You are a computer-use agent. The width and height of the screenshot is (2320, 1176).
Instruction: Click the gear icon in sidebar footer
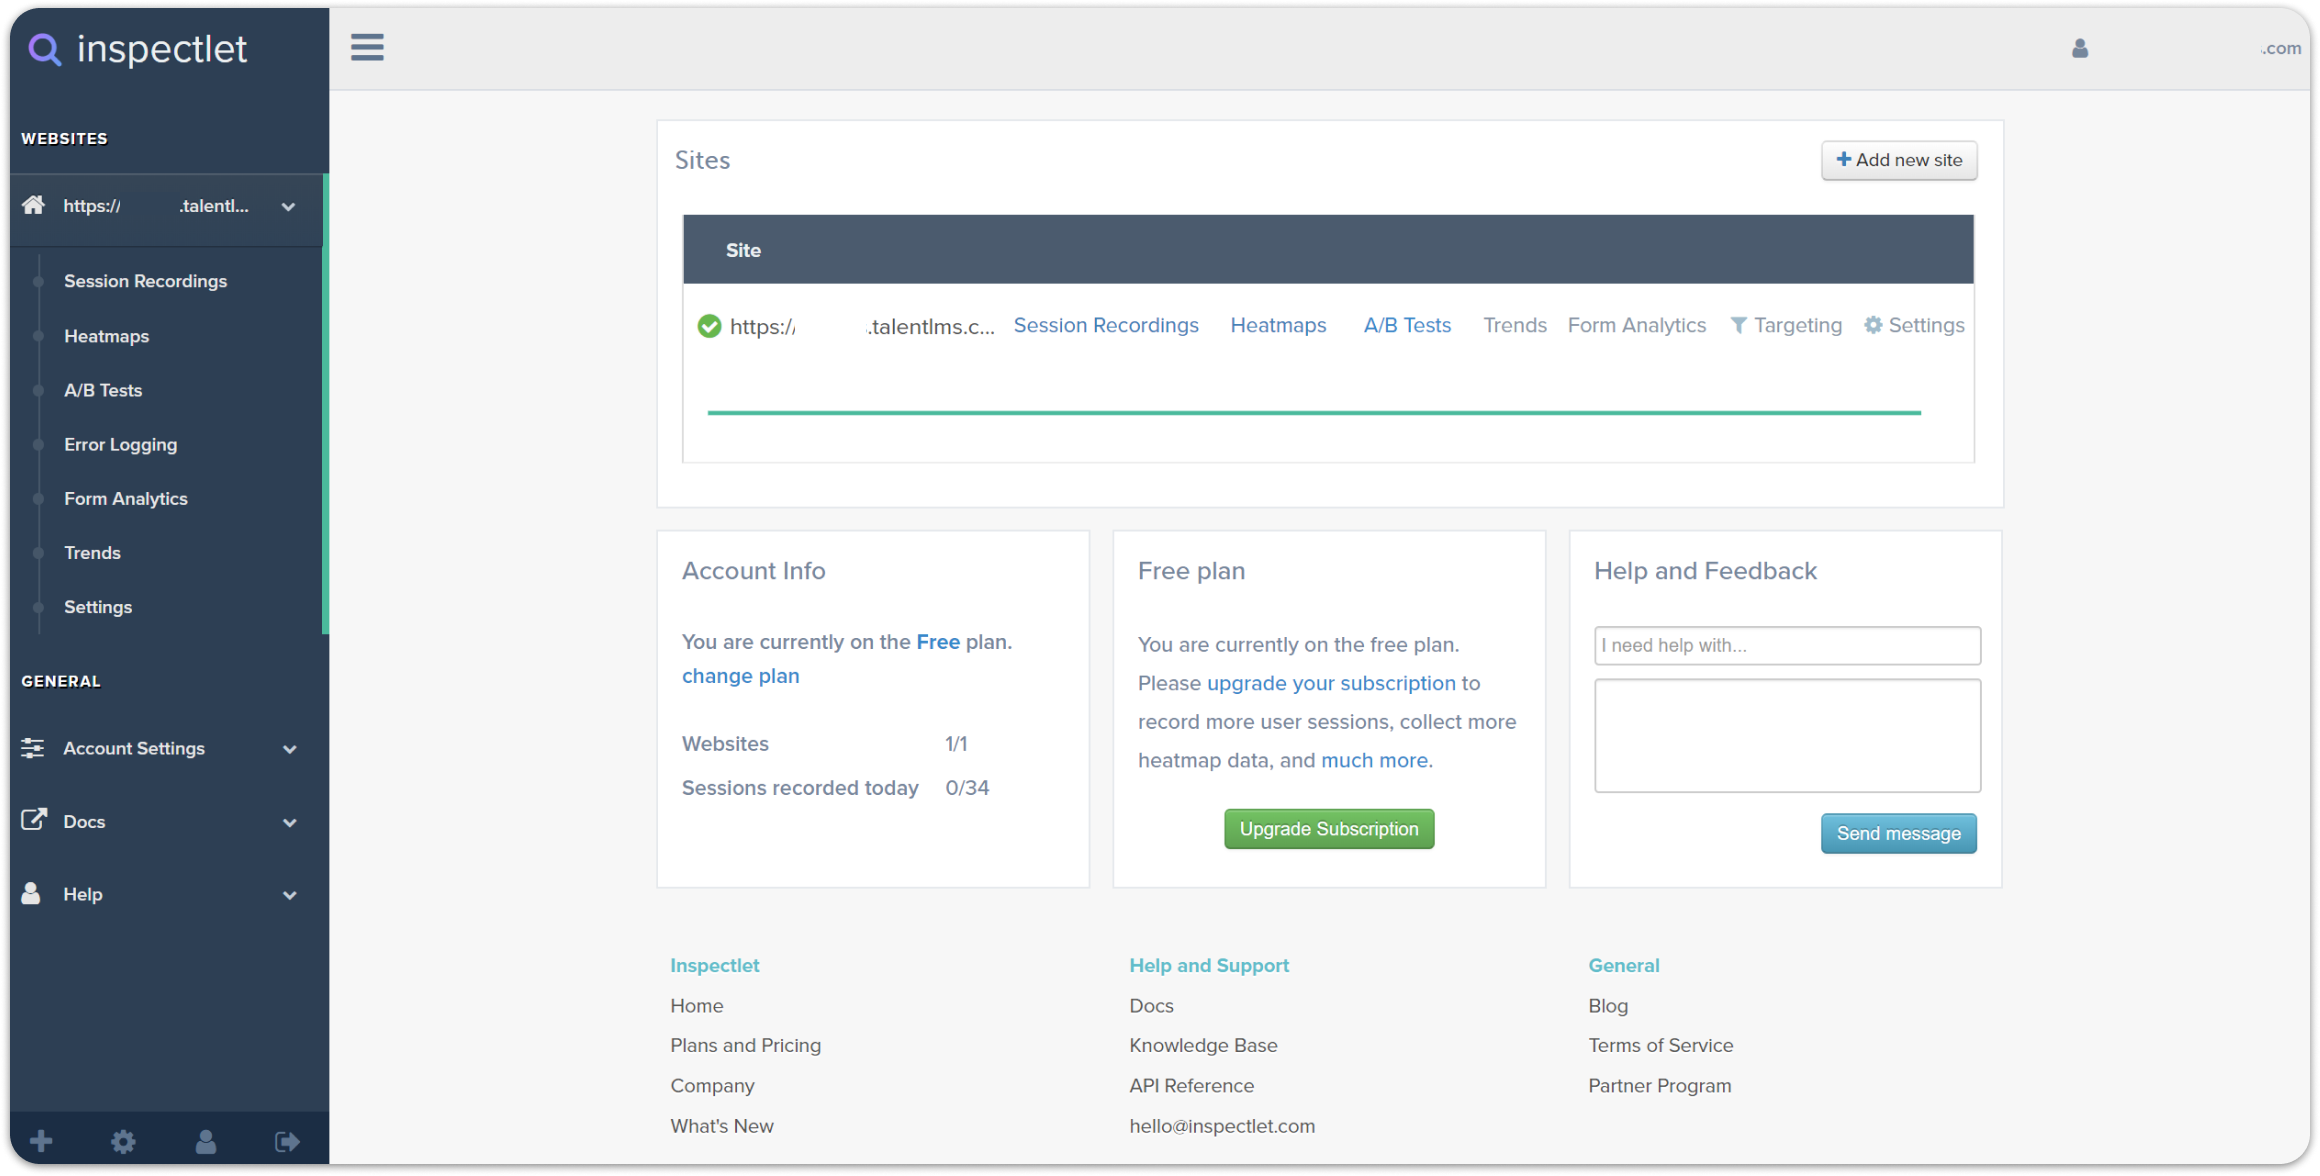click(123, 1141)
